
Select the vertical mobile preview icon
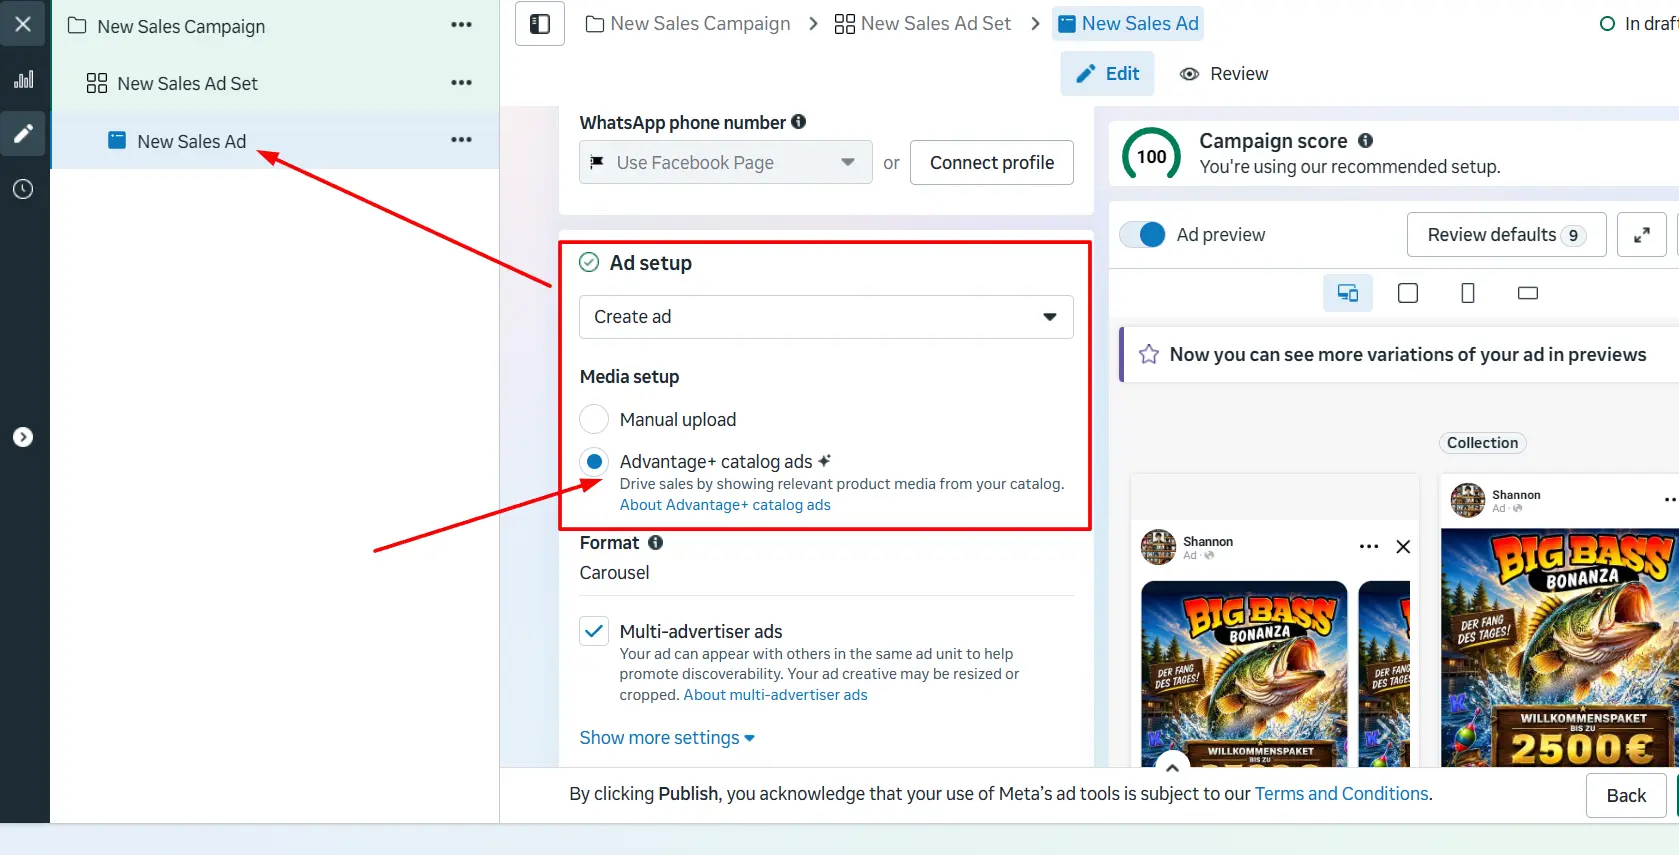point(1468,293)
